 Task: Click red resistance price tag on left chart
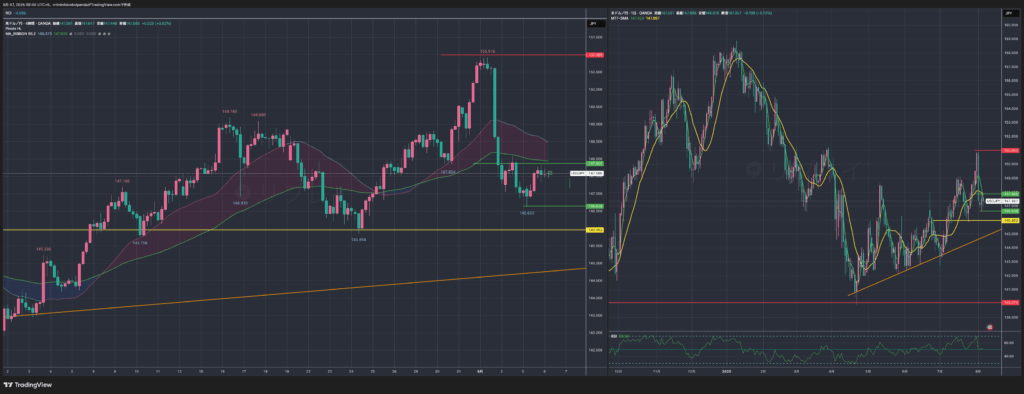[596, 55]
